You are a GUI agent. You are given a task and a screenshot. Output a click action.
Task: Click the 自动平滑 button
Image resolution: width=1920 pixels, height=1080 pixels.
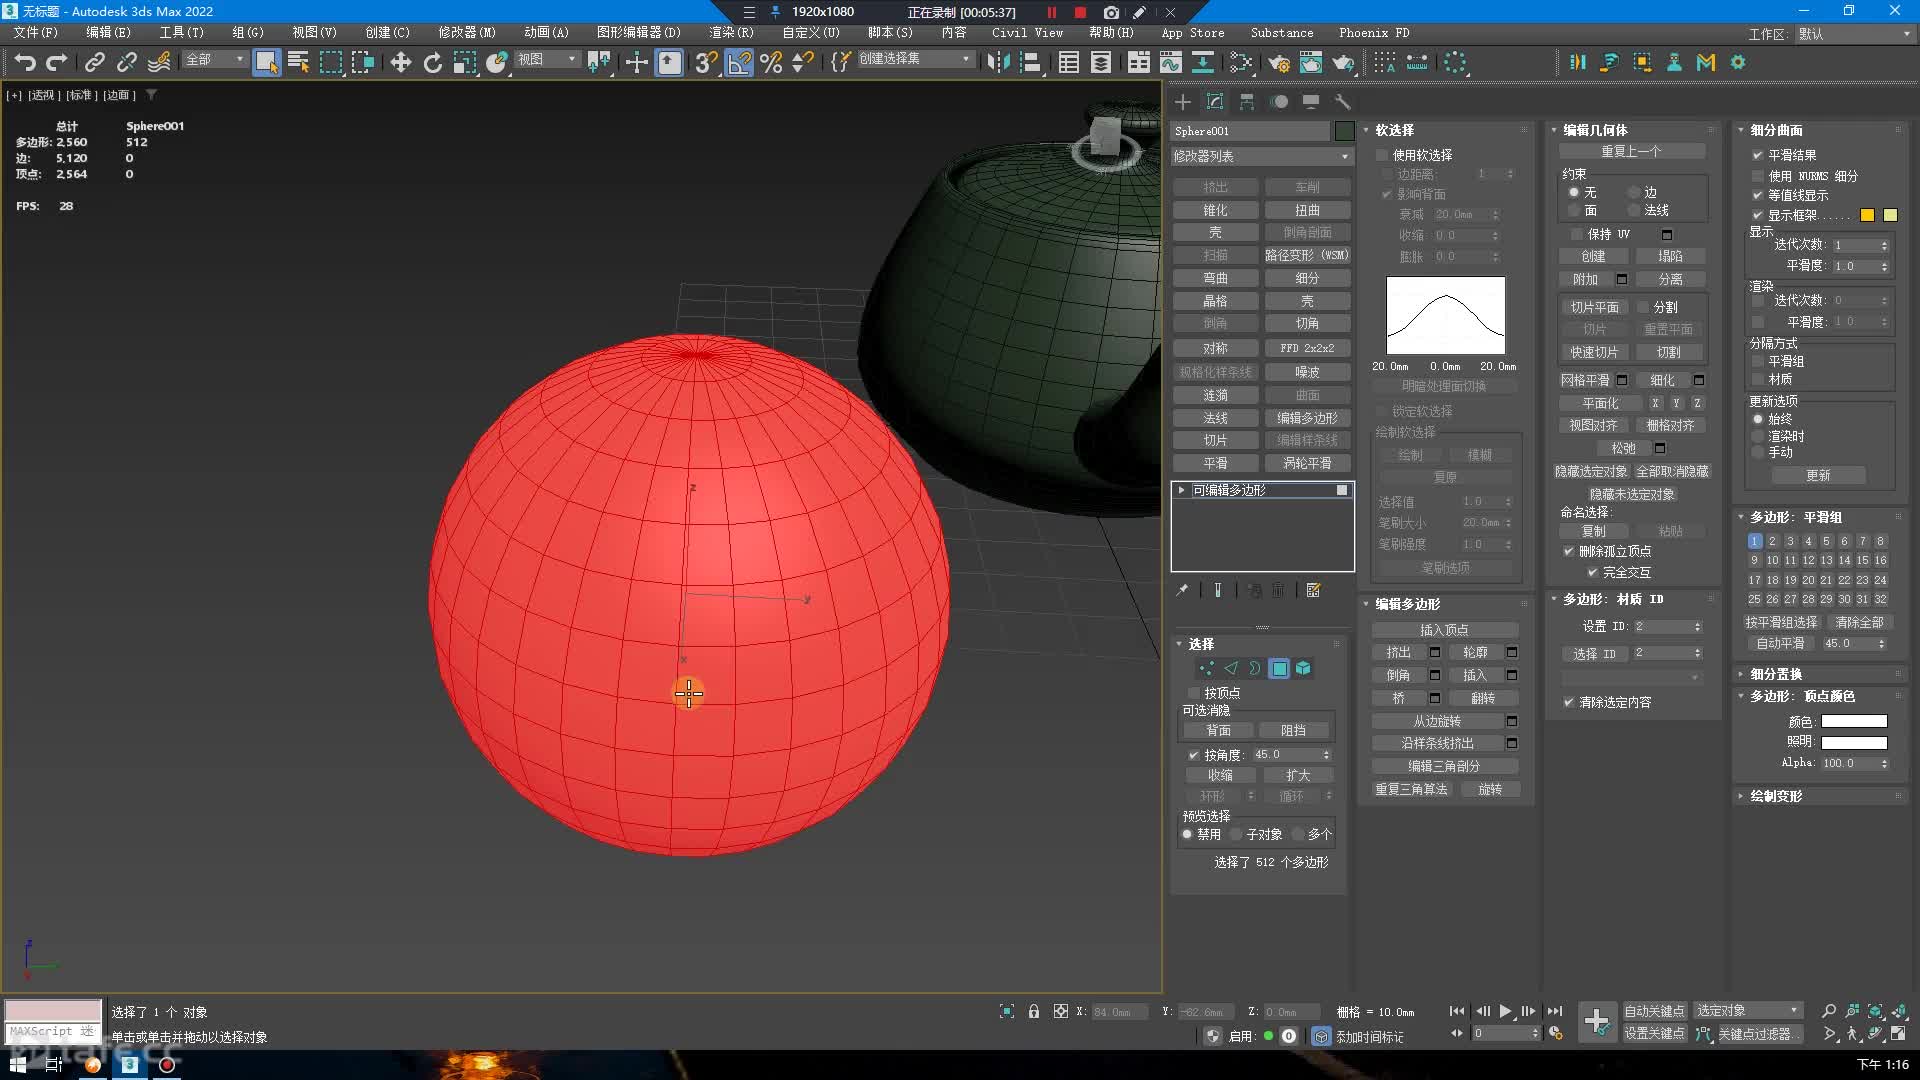pos(1781,643)
